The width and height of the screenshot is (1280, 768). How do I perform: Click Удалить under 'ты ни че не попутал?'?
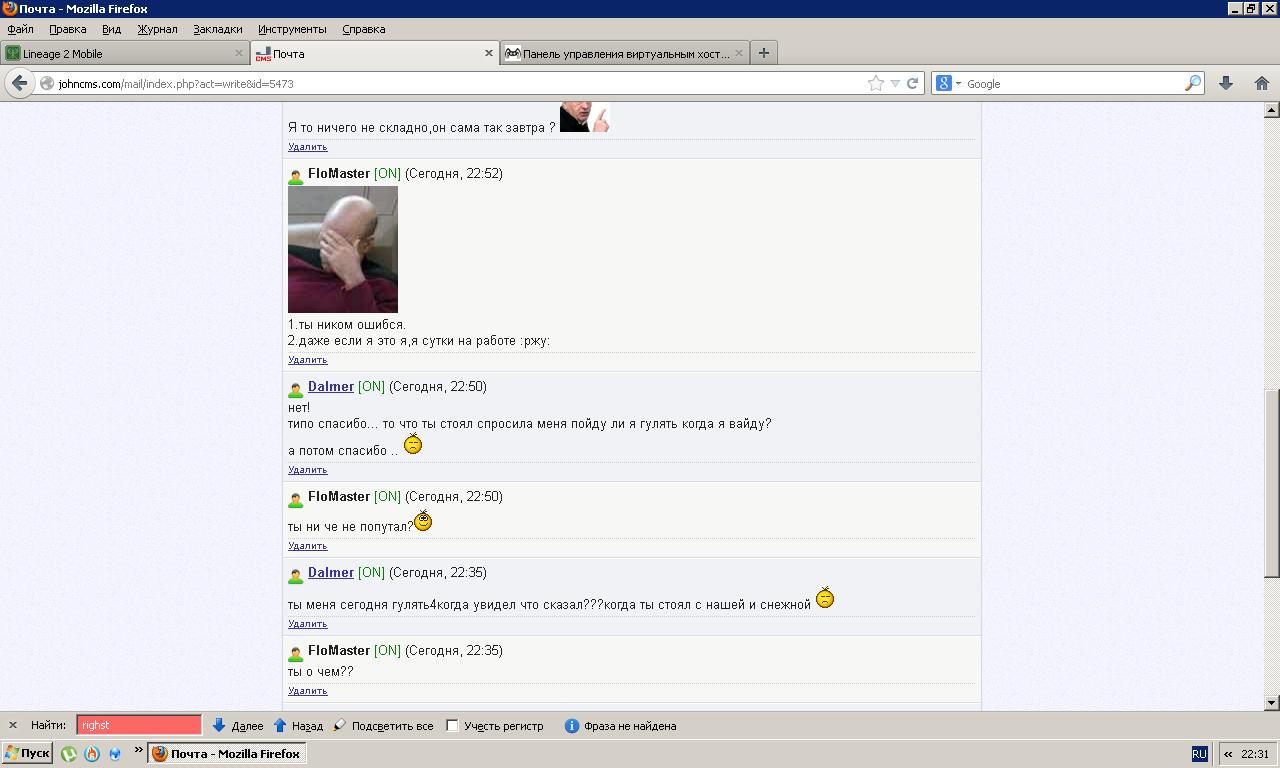click(307, 546)
